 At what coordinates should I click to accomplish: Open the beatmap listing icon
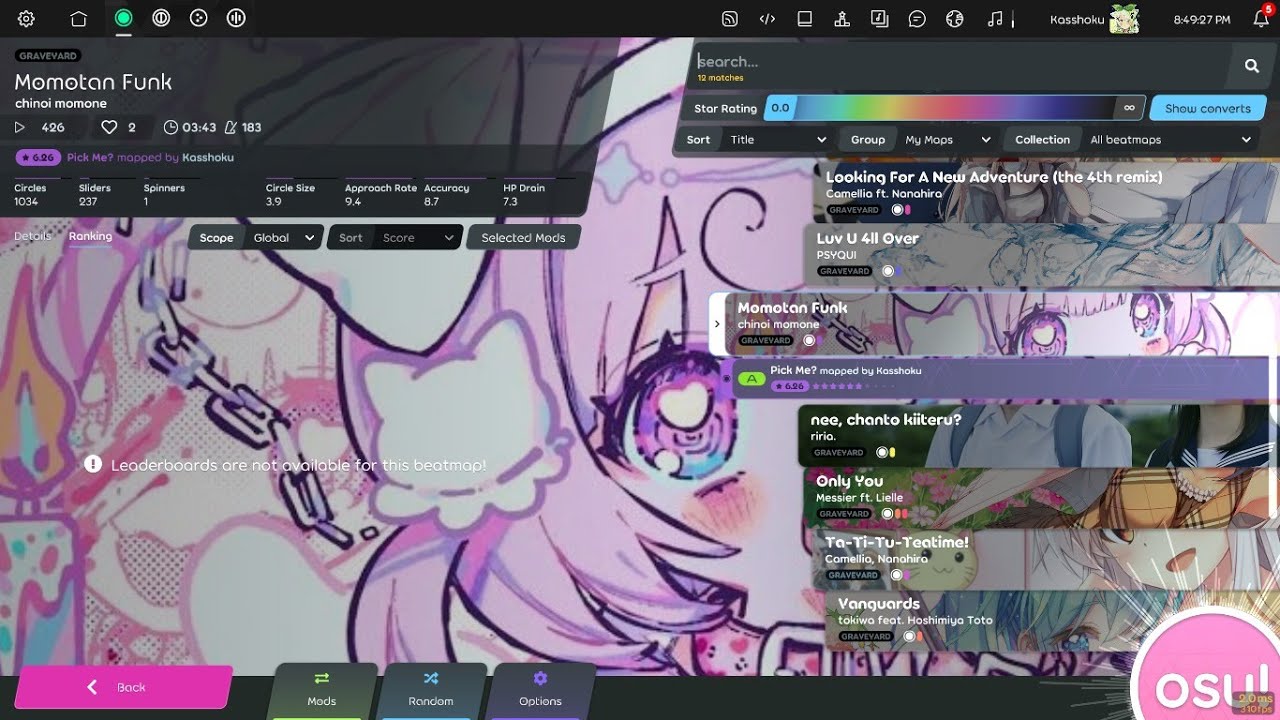pos(879,18)
